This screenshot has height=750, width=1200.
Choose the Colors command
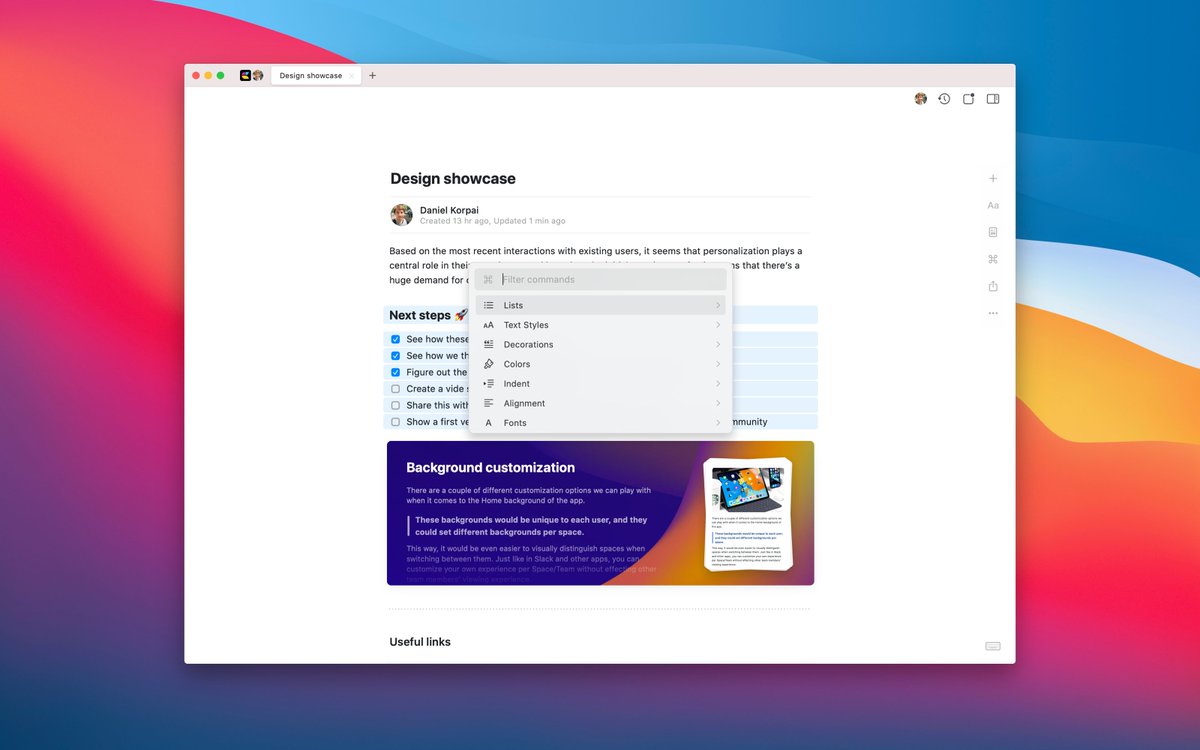(x=601, y=364)
